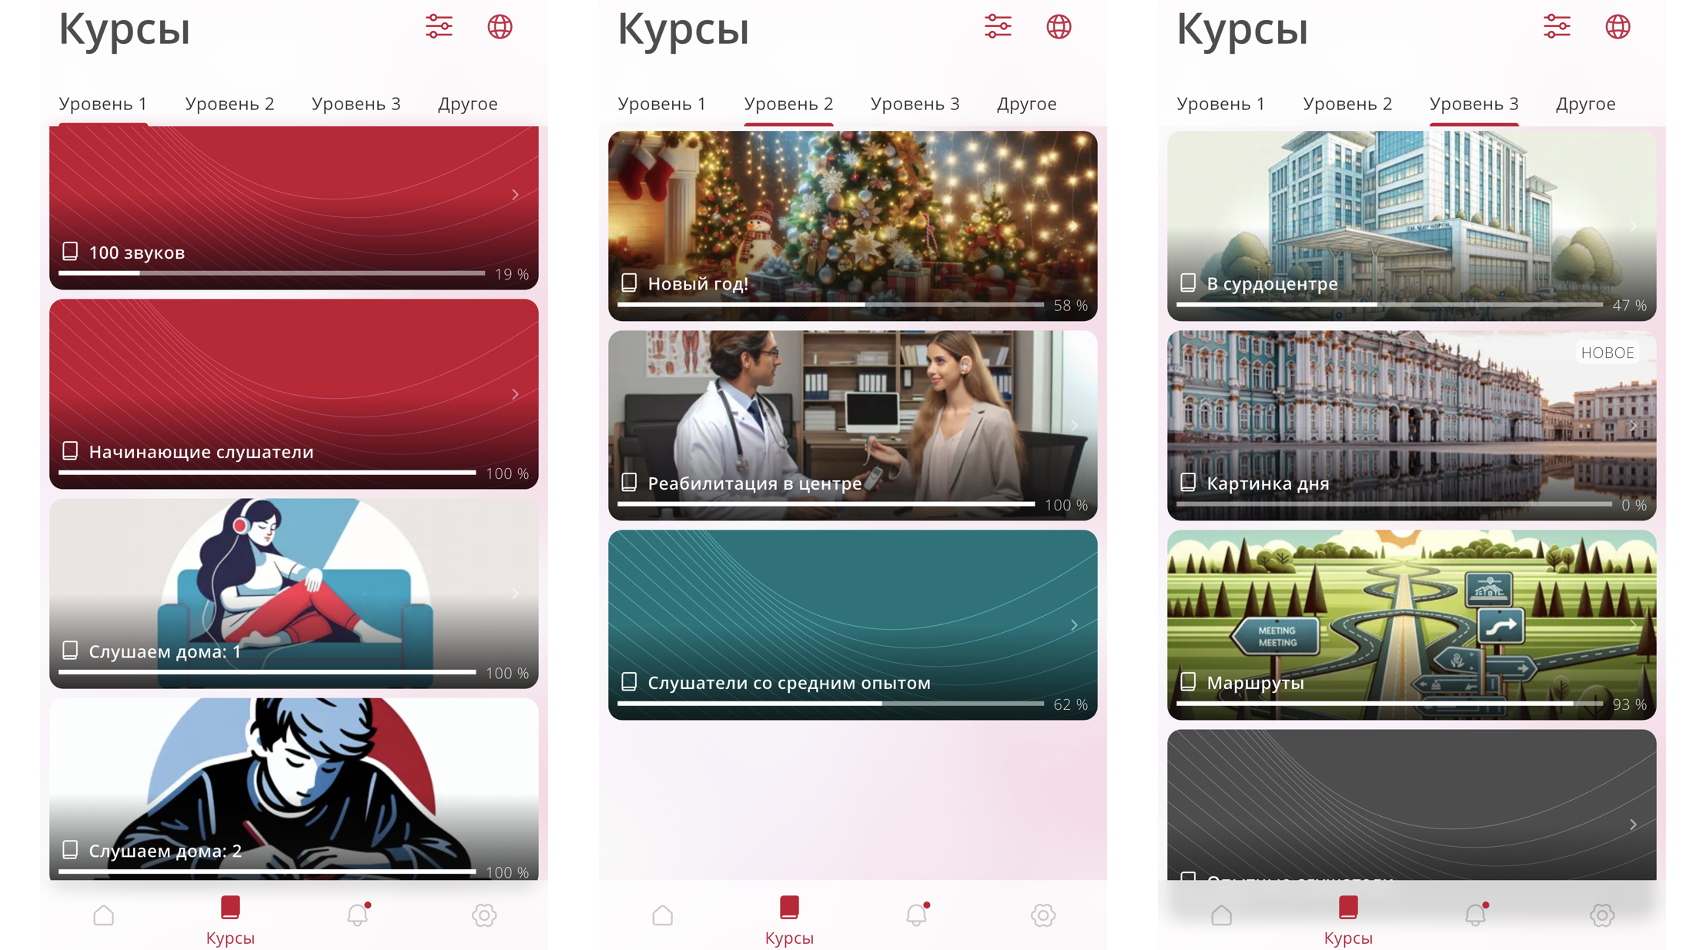Select 'Уровень 3' tab on middle phone screen
The image size is (1700, 950).
[x=914, y=104]
